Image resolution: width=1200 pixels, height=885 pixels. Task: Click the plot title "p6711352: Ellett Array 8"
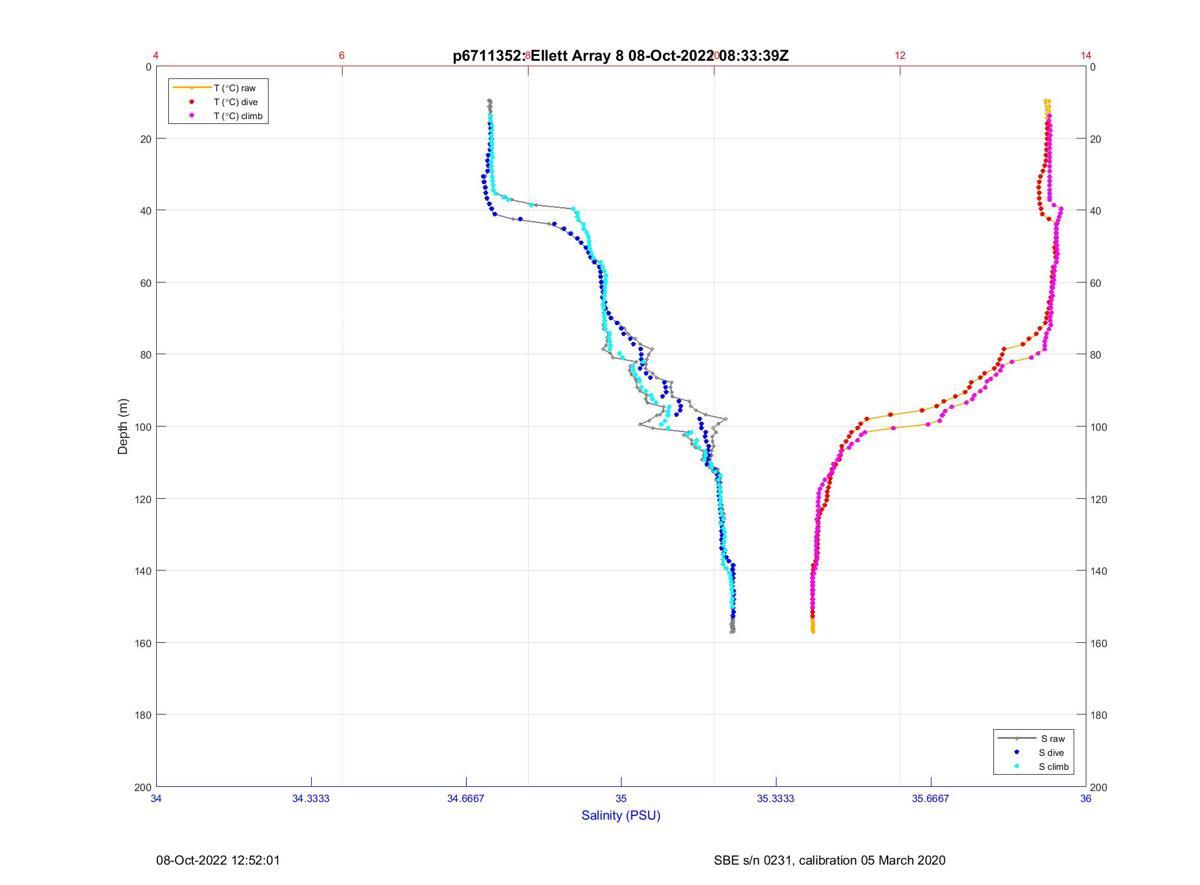tap(538, 55)
